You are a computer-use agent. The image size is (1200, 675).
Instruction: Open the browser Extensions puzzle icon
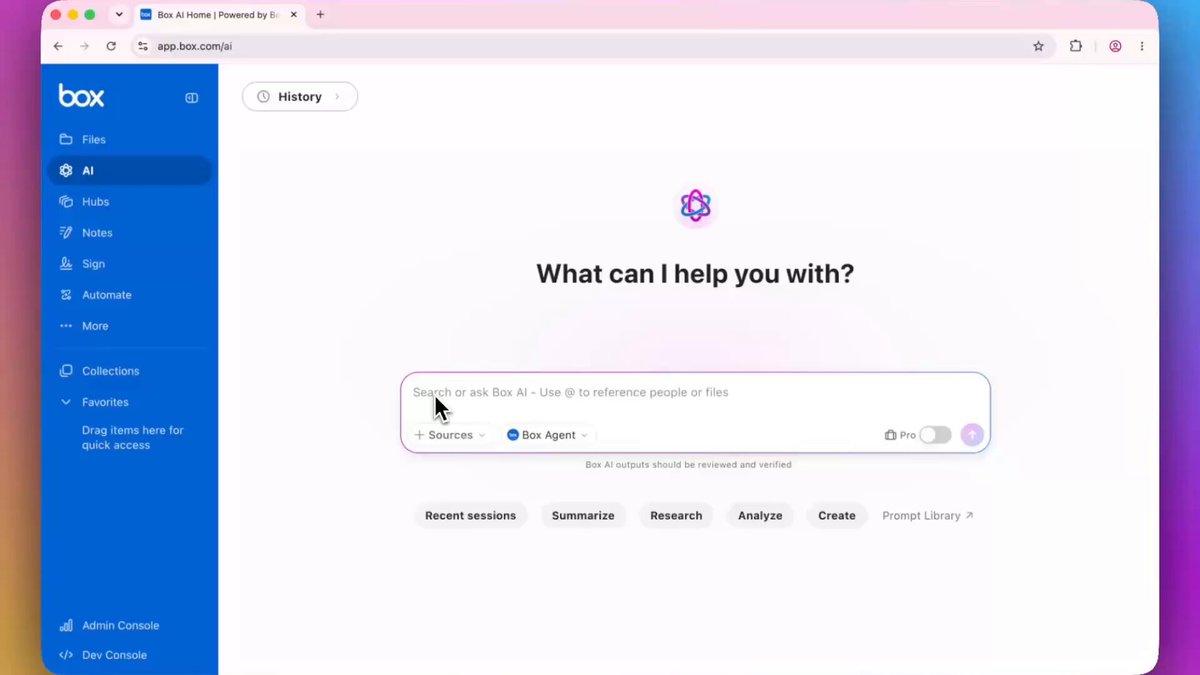1076,46
